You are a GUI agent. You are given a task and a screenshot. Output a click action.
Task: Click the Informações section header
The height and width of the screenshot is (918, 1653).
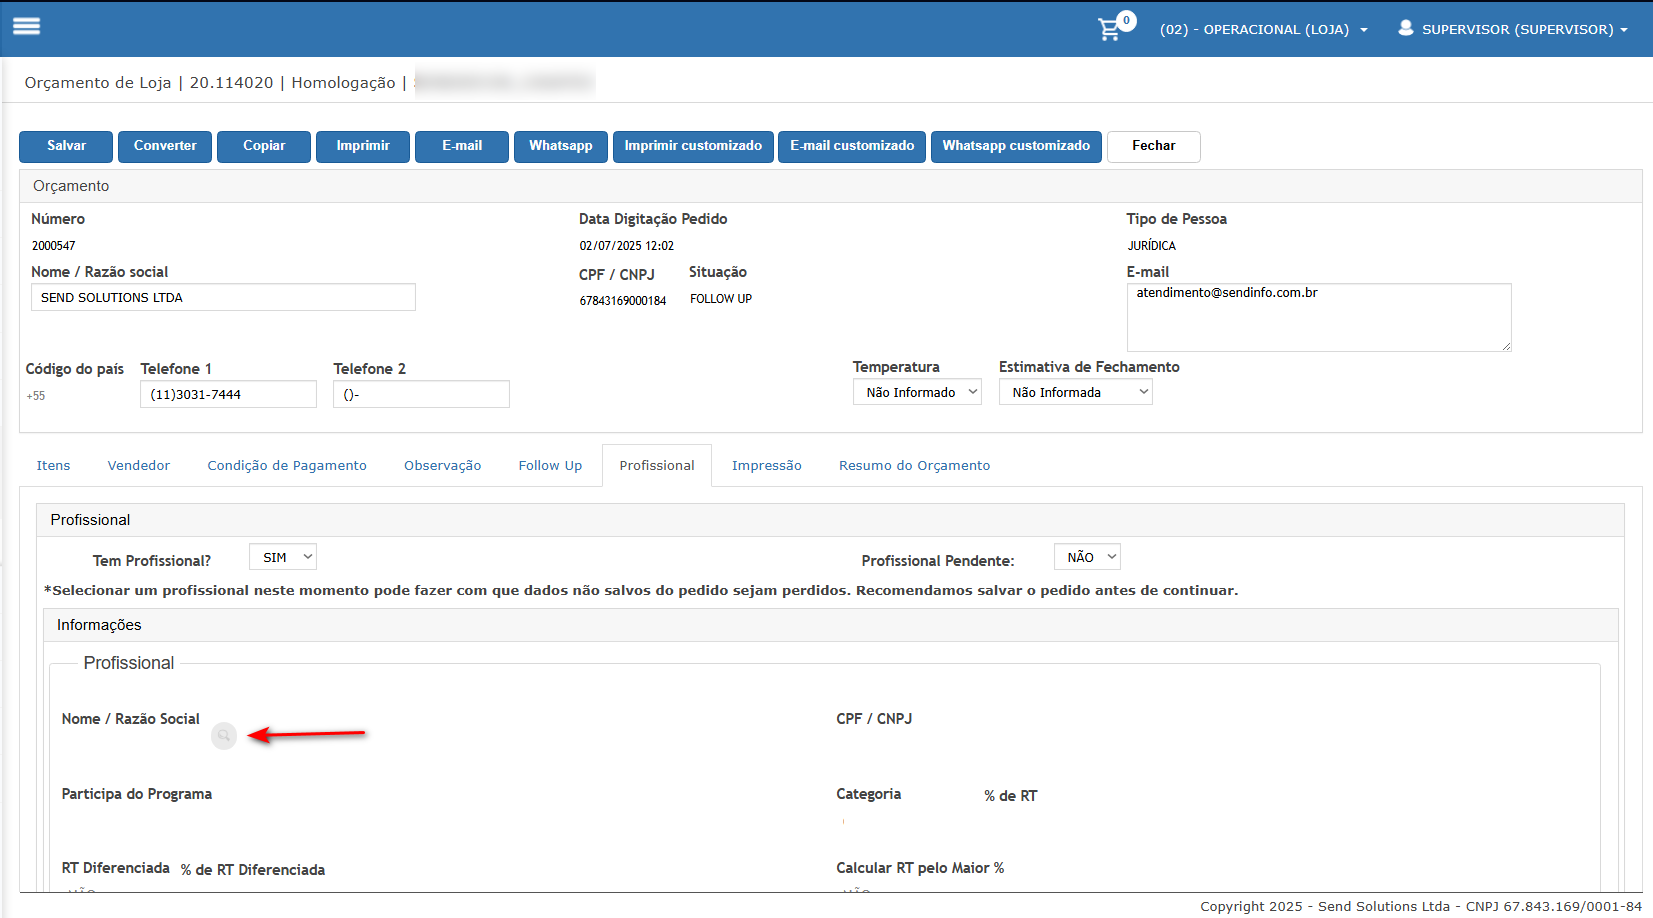point(831,625)
